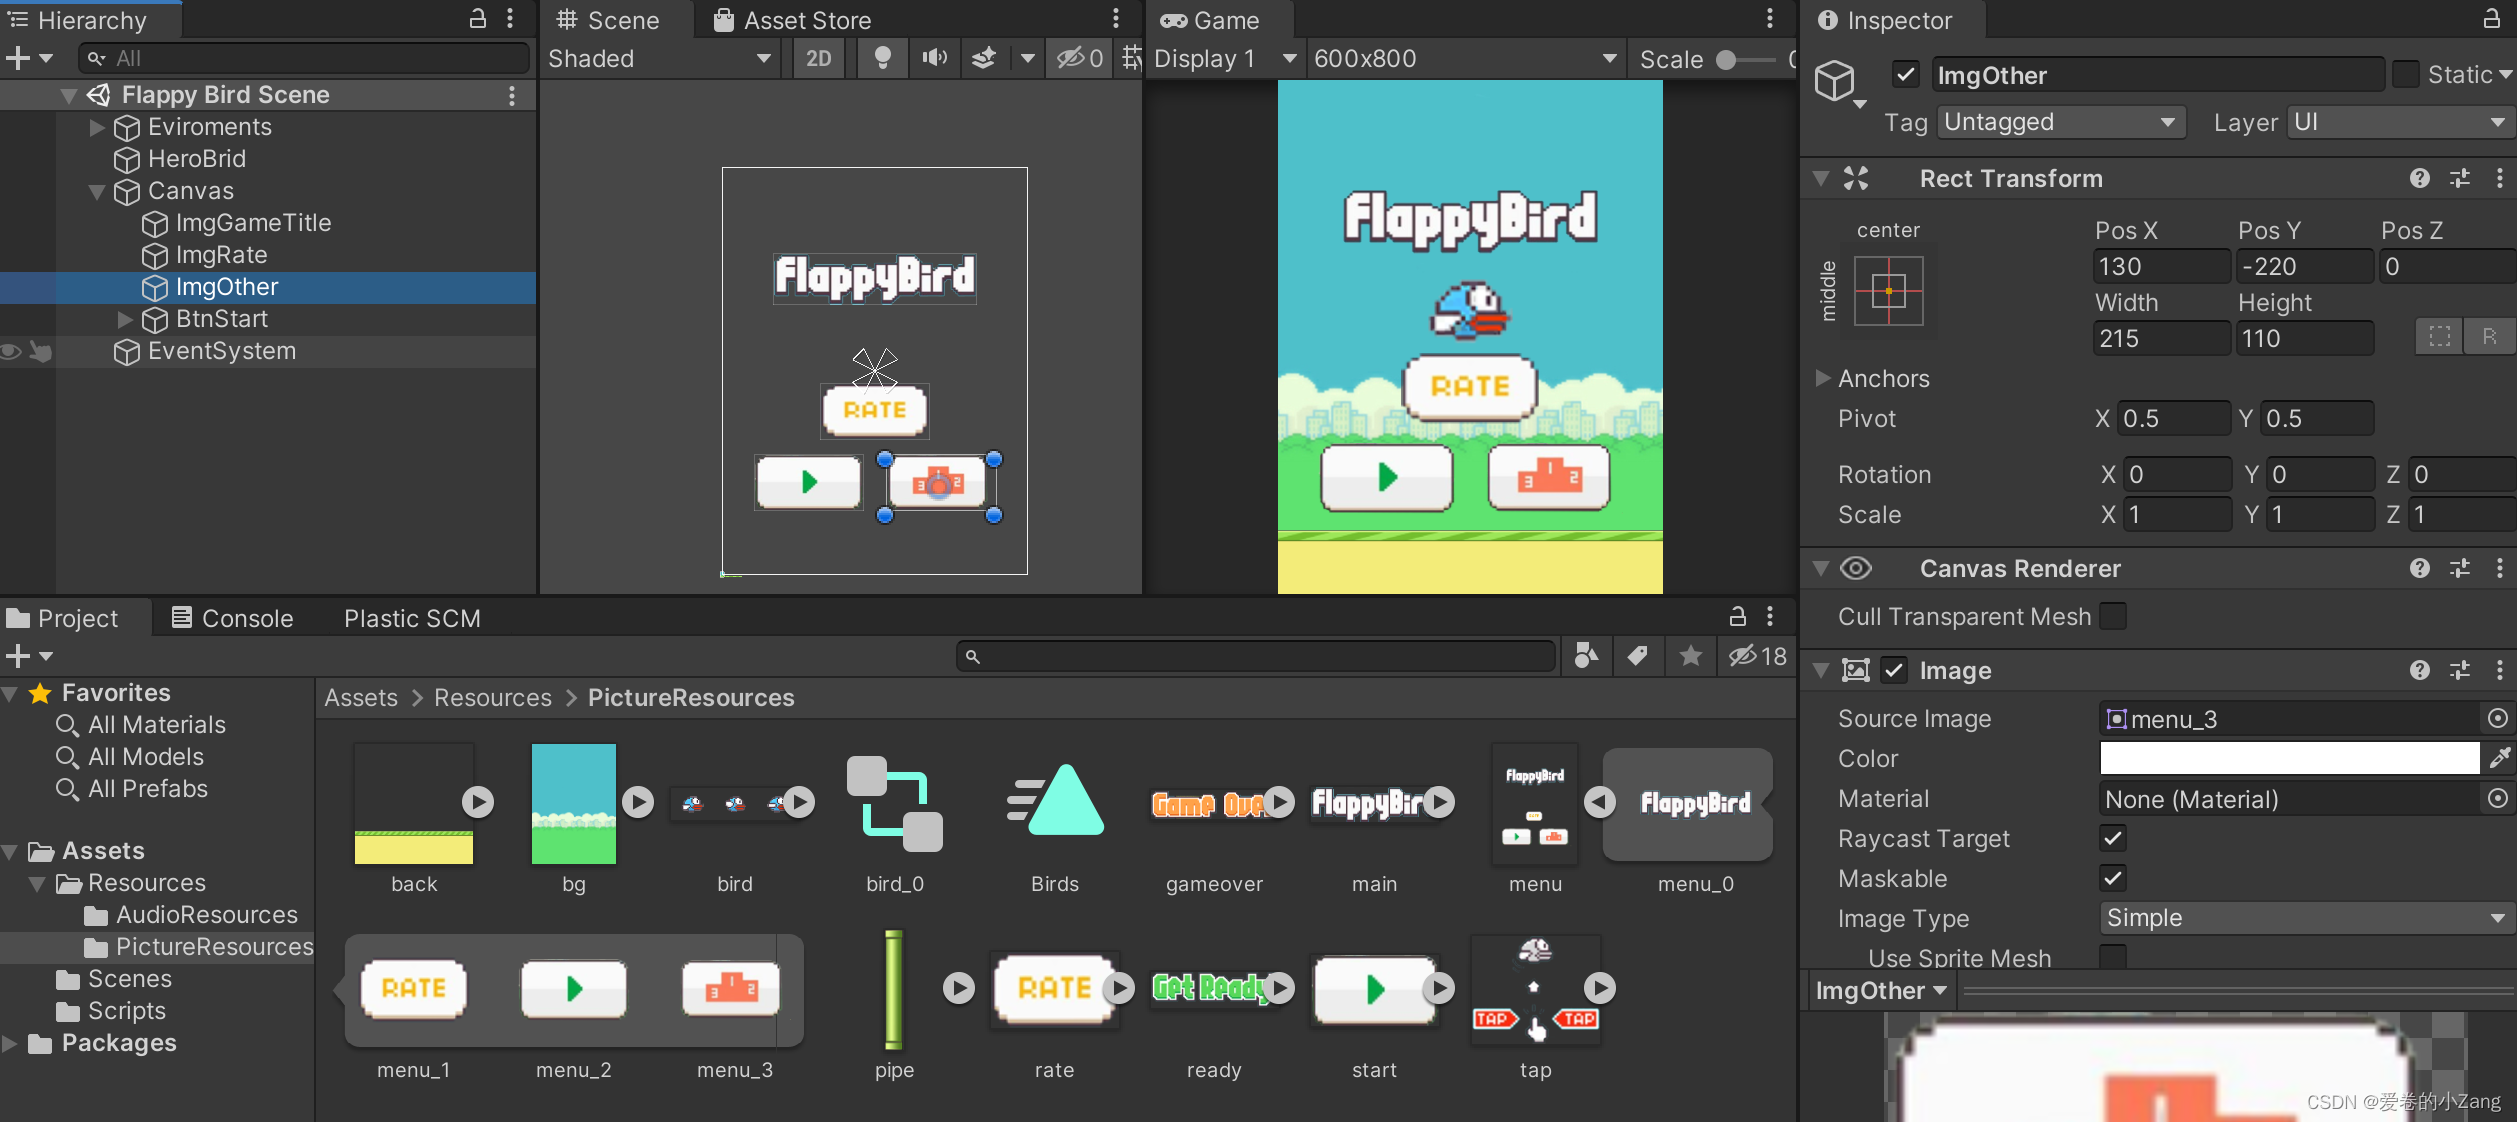Open Material object picker circle
The height and width of the screenshot is (1122, 2517).
coord(2497,798)
